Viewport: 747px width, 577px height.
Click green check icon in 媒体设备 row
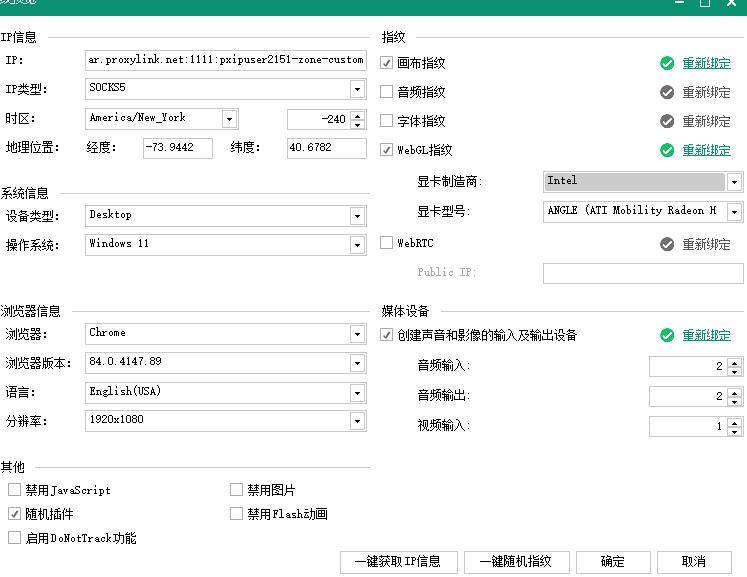[x=667, y=335]
